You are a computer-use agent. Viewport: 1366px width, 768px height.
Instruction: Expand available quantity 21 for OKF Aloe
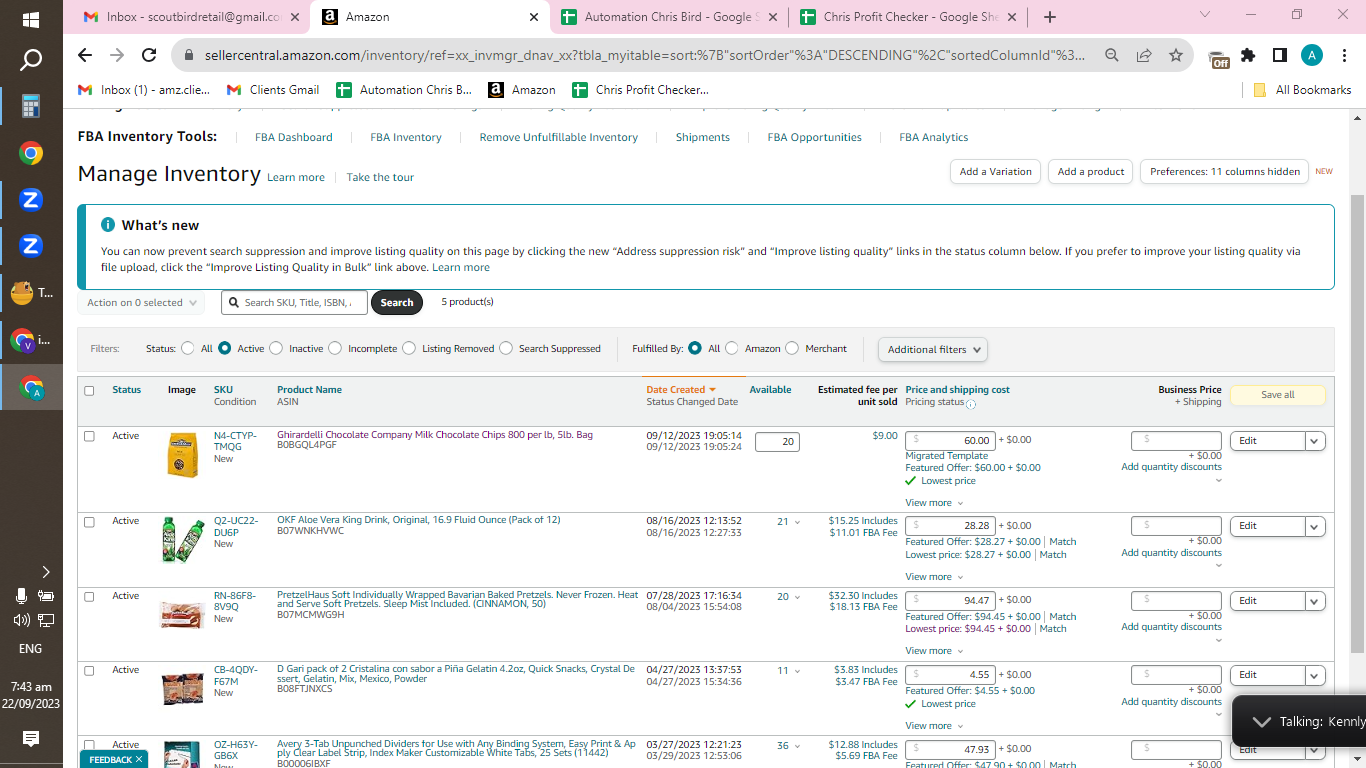pyautogui.click(x=789, y=522)
